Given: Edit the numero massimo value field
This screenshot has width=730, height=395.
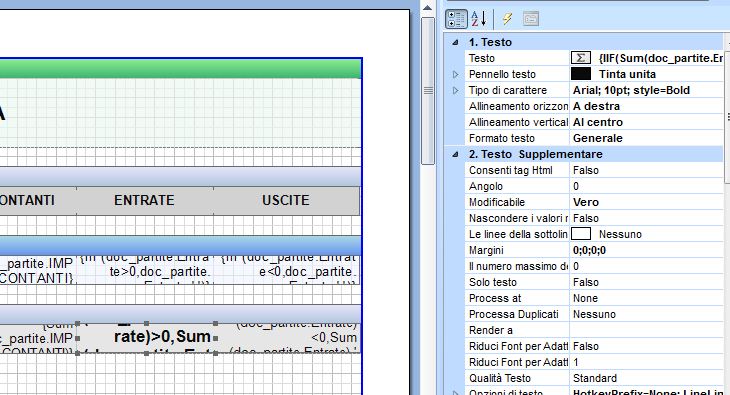Looking at the screenshot, I should (x=647, y=266).
